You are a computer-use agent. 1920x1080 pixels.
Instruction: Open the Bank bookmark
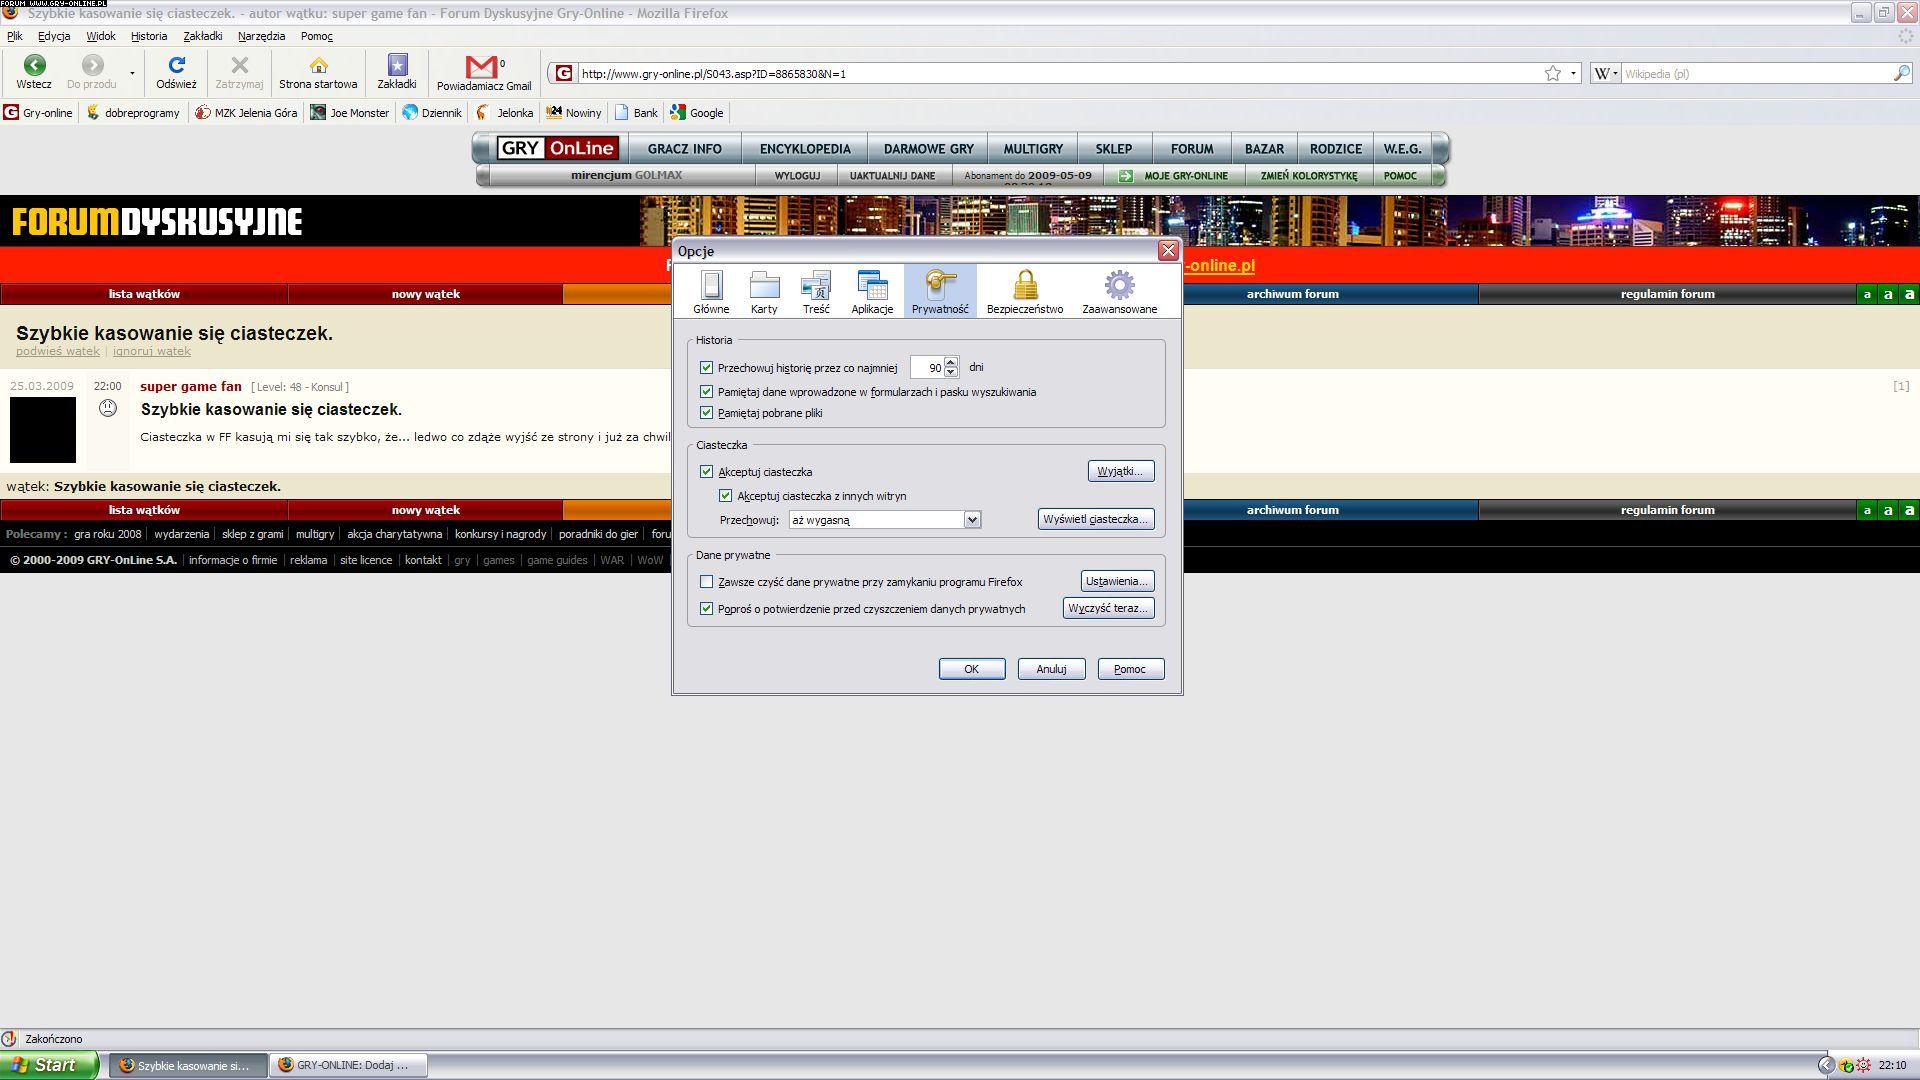coord(636,113)
